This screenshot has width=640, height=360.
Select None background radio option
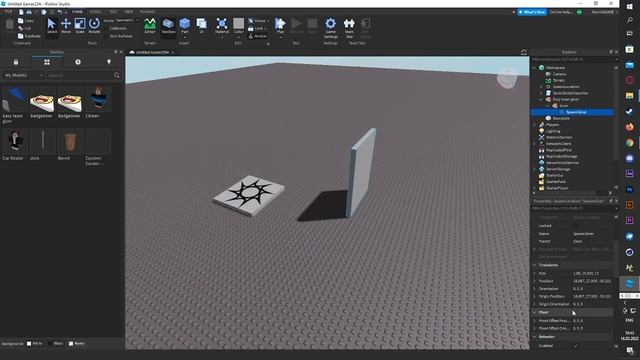pos(71,344)
